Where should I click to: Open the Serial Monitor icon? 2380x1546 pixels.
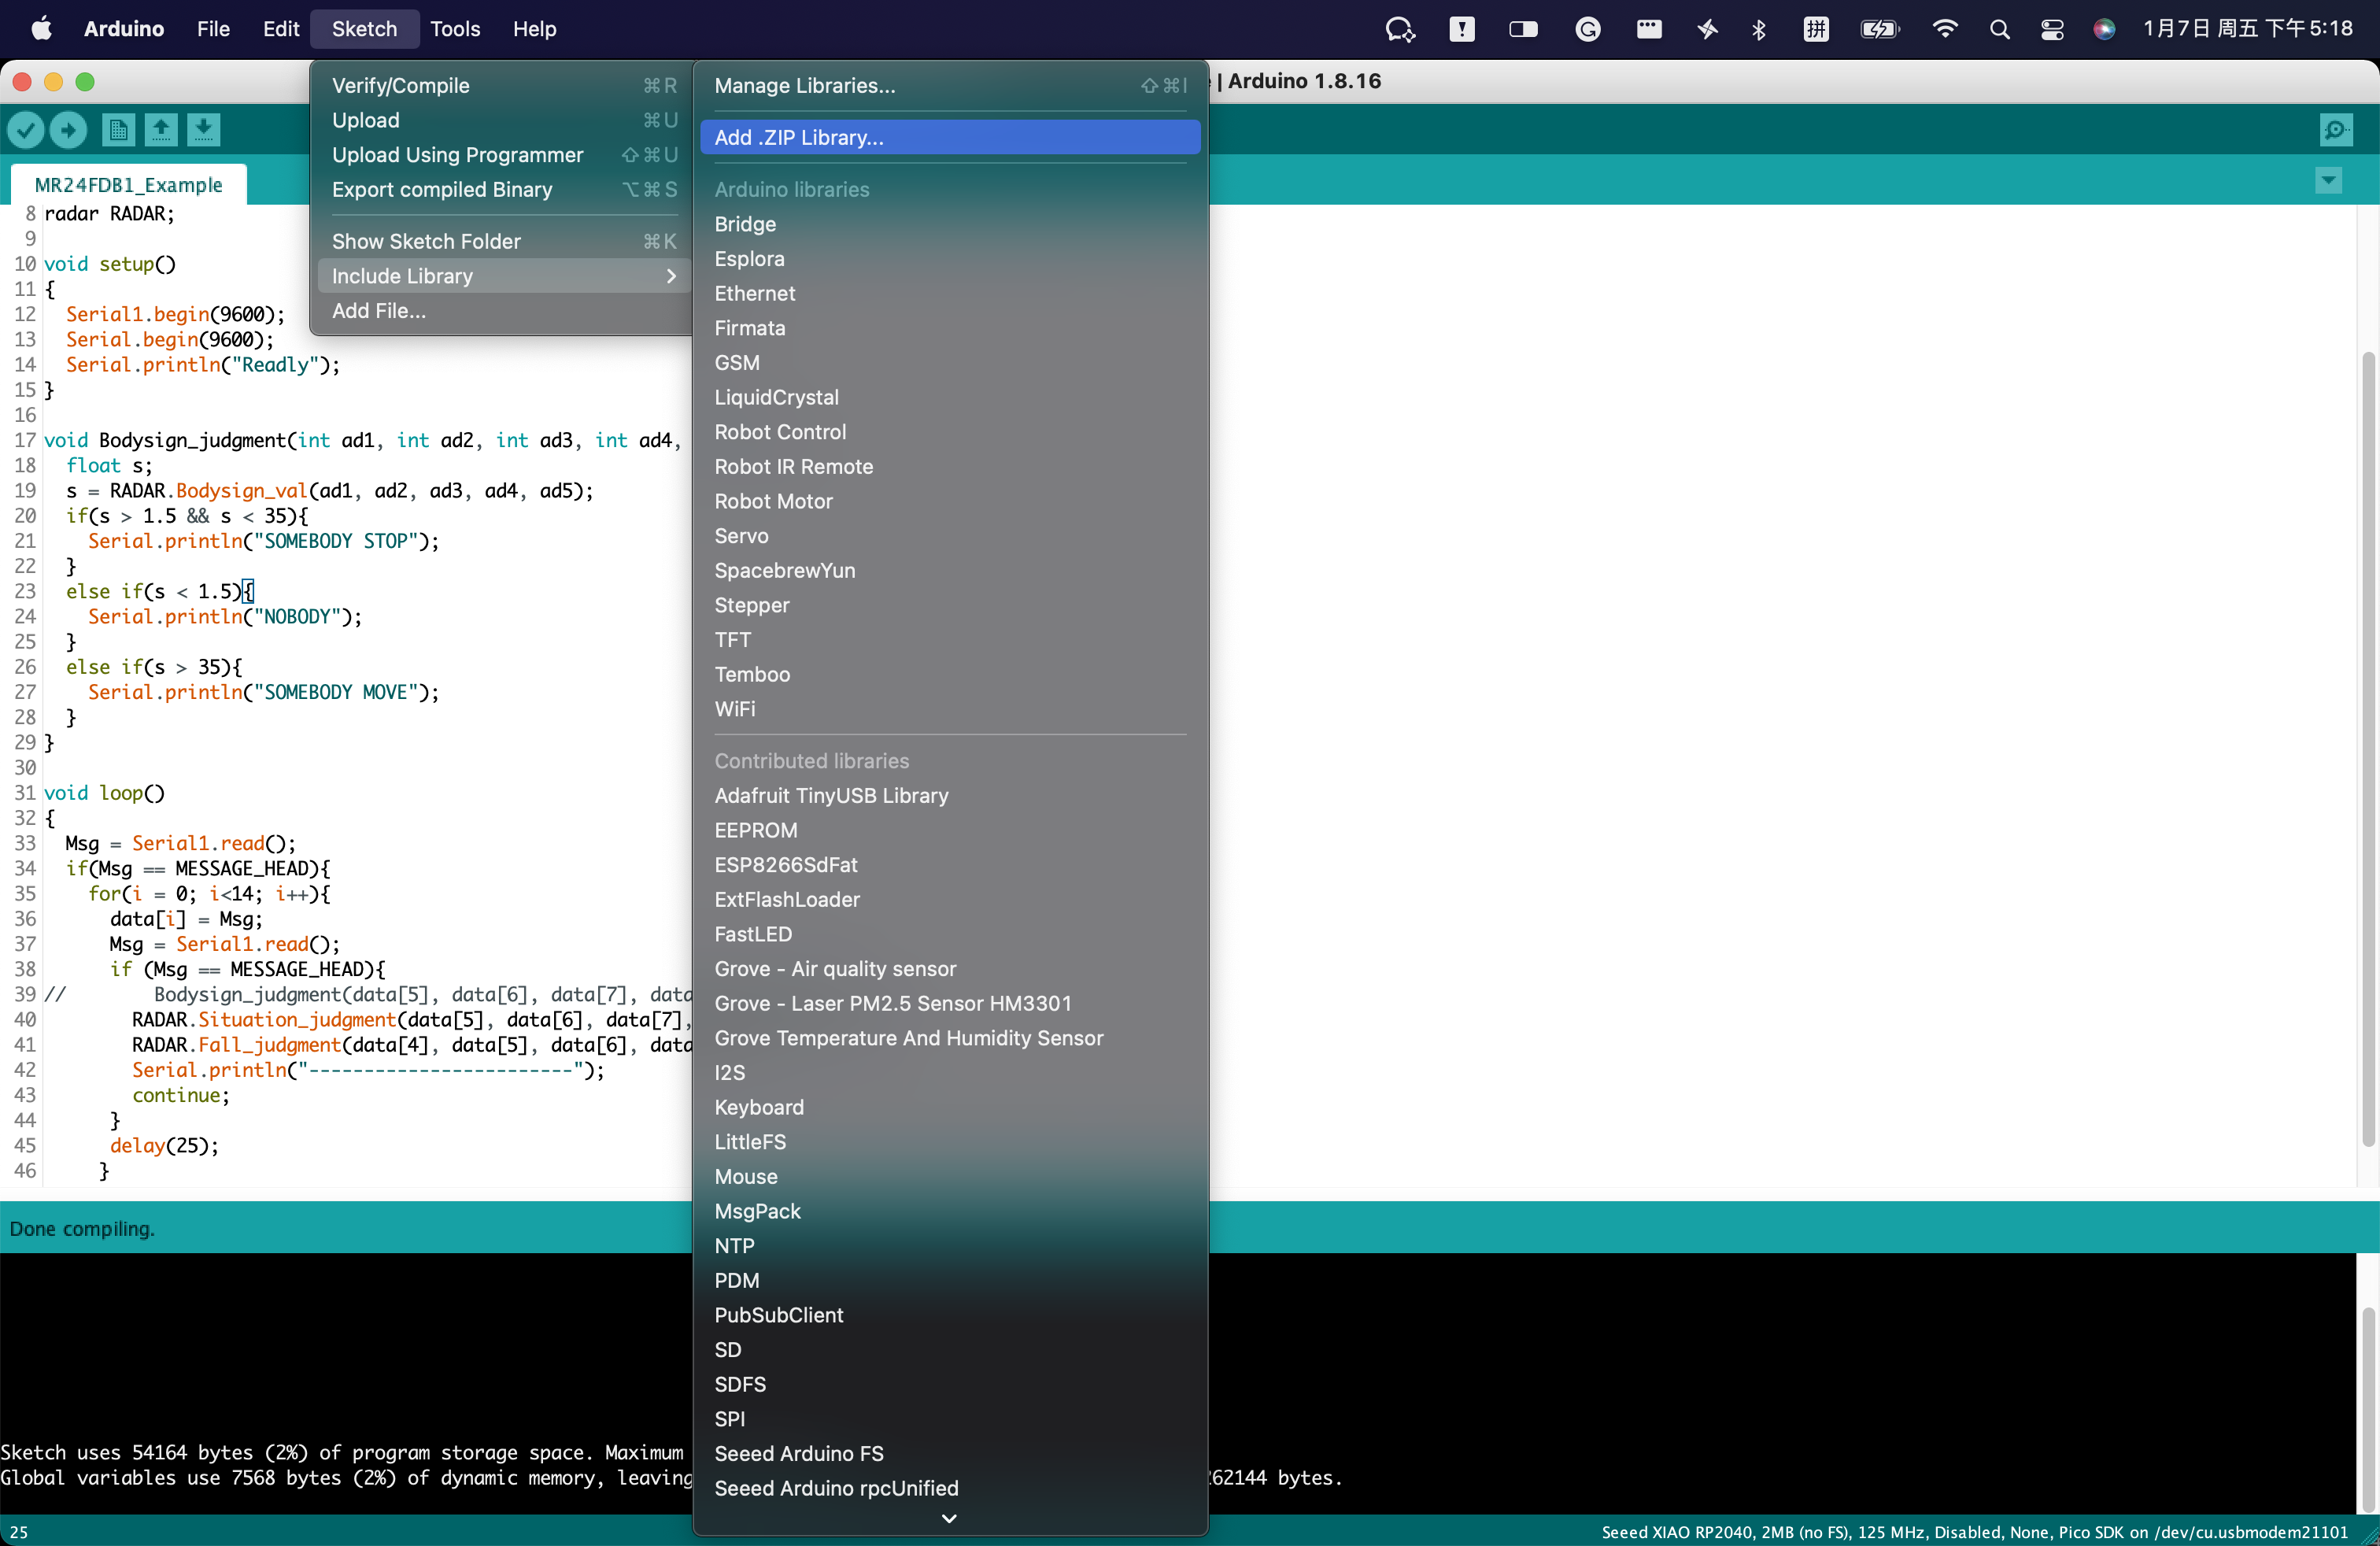(2335, 129)
